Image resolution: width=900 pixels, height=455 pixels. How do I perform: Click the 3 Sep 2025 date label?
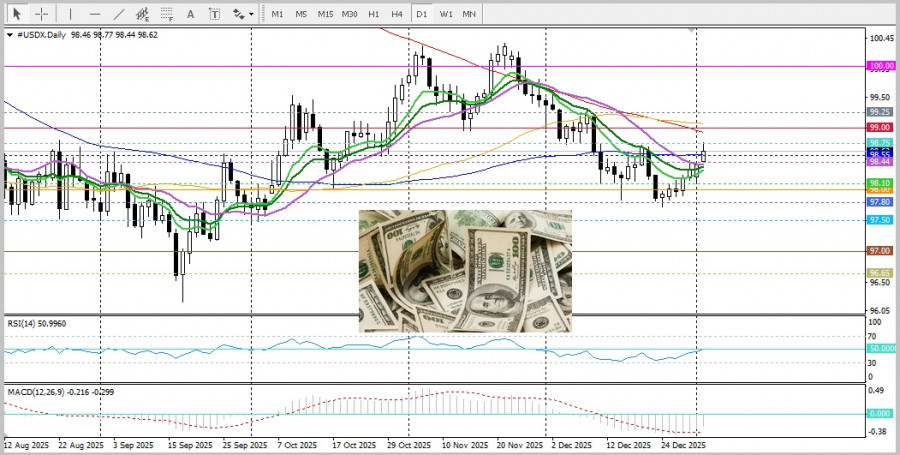(x=135, y=445)
